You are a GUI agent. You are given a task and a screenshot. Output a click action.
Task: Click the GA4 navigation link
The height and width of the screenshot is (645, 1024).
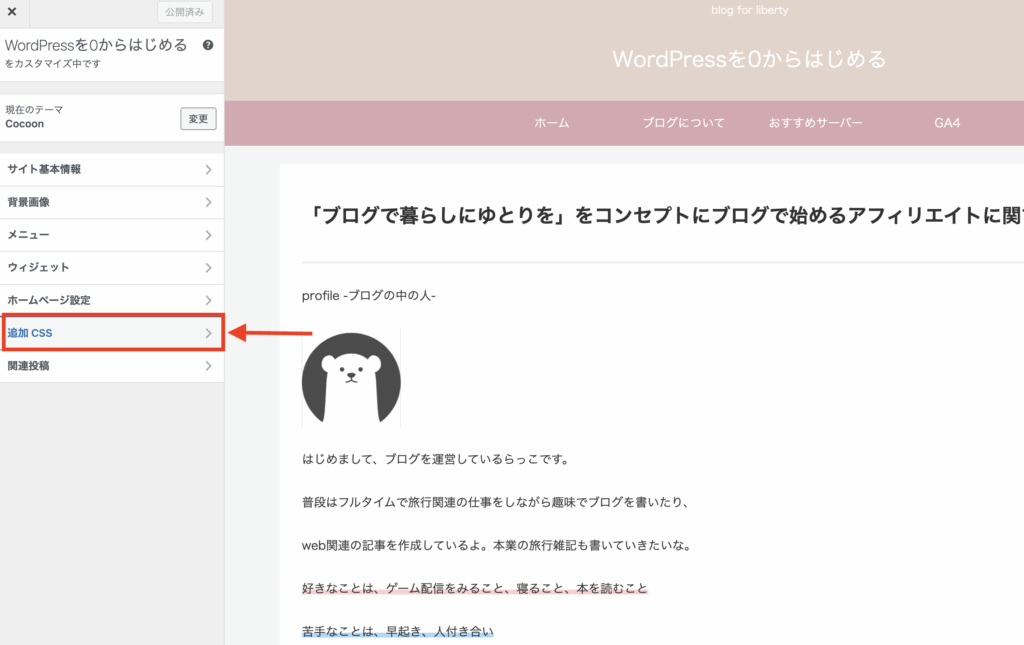tap(947, 123)
